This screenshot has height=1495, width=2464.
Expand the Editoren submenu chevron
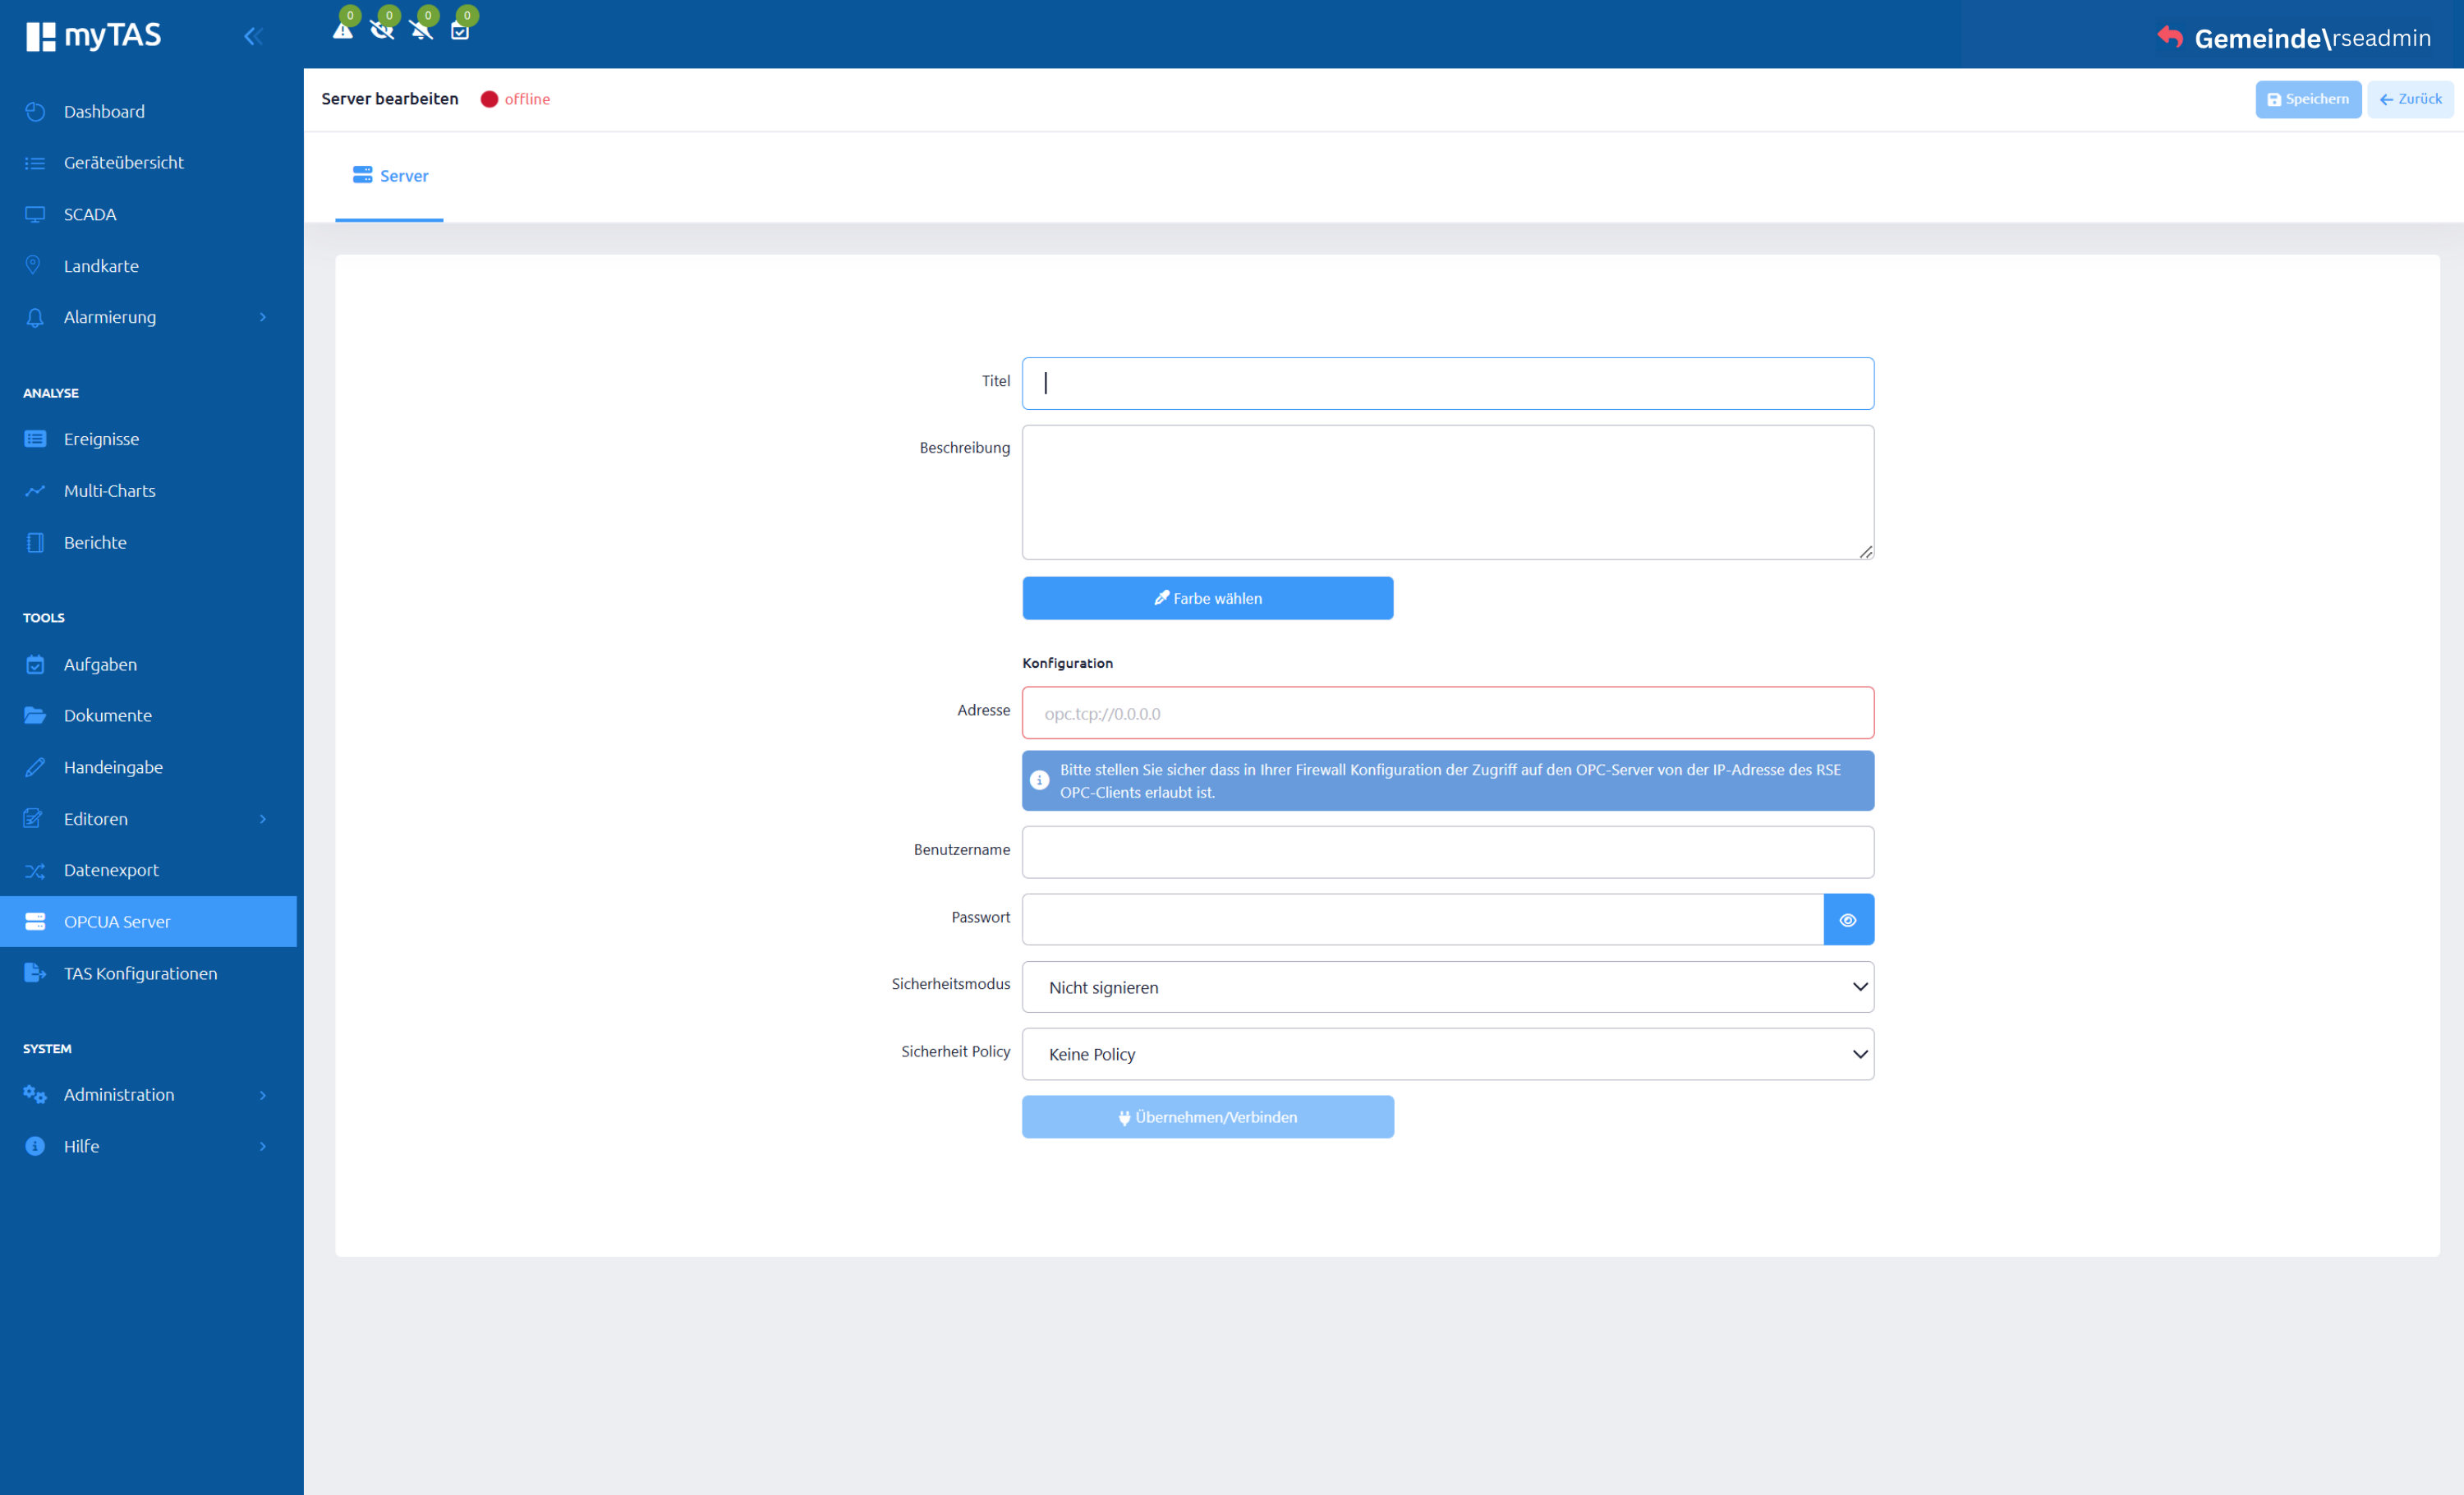(x=263, y=819)
